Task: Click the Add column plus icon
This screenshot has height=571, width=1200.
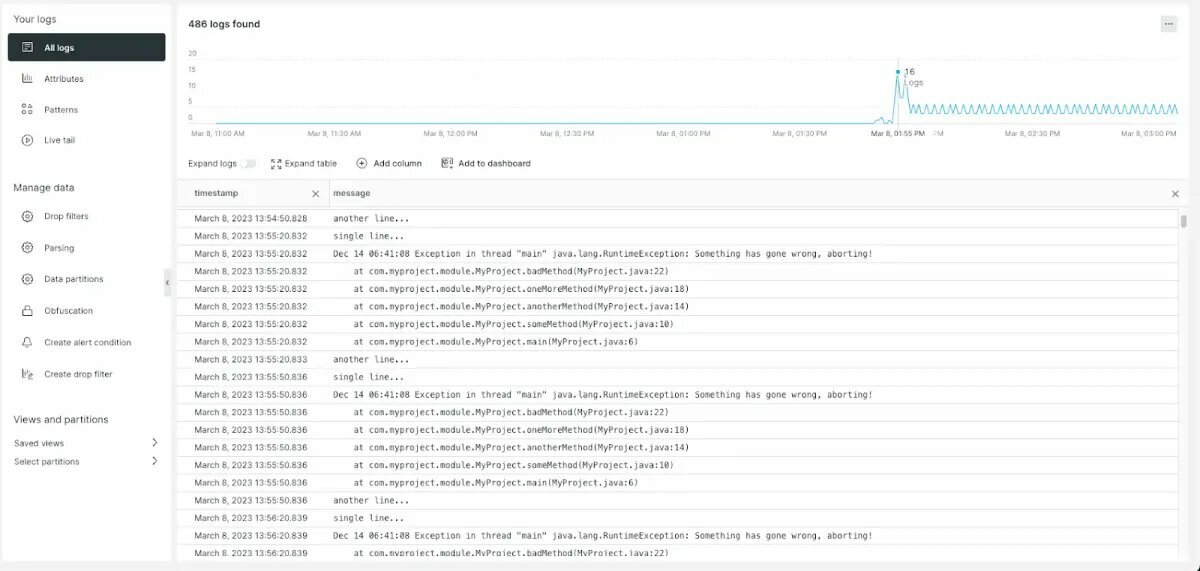Action: [x=362, y=163]
